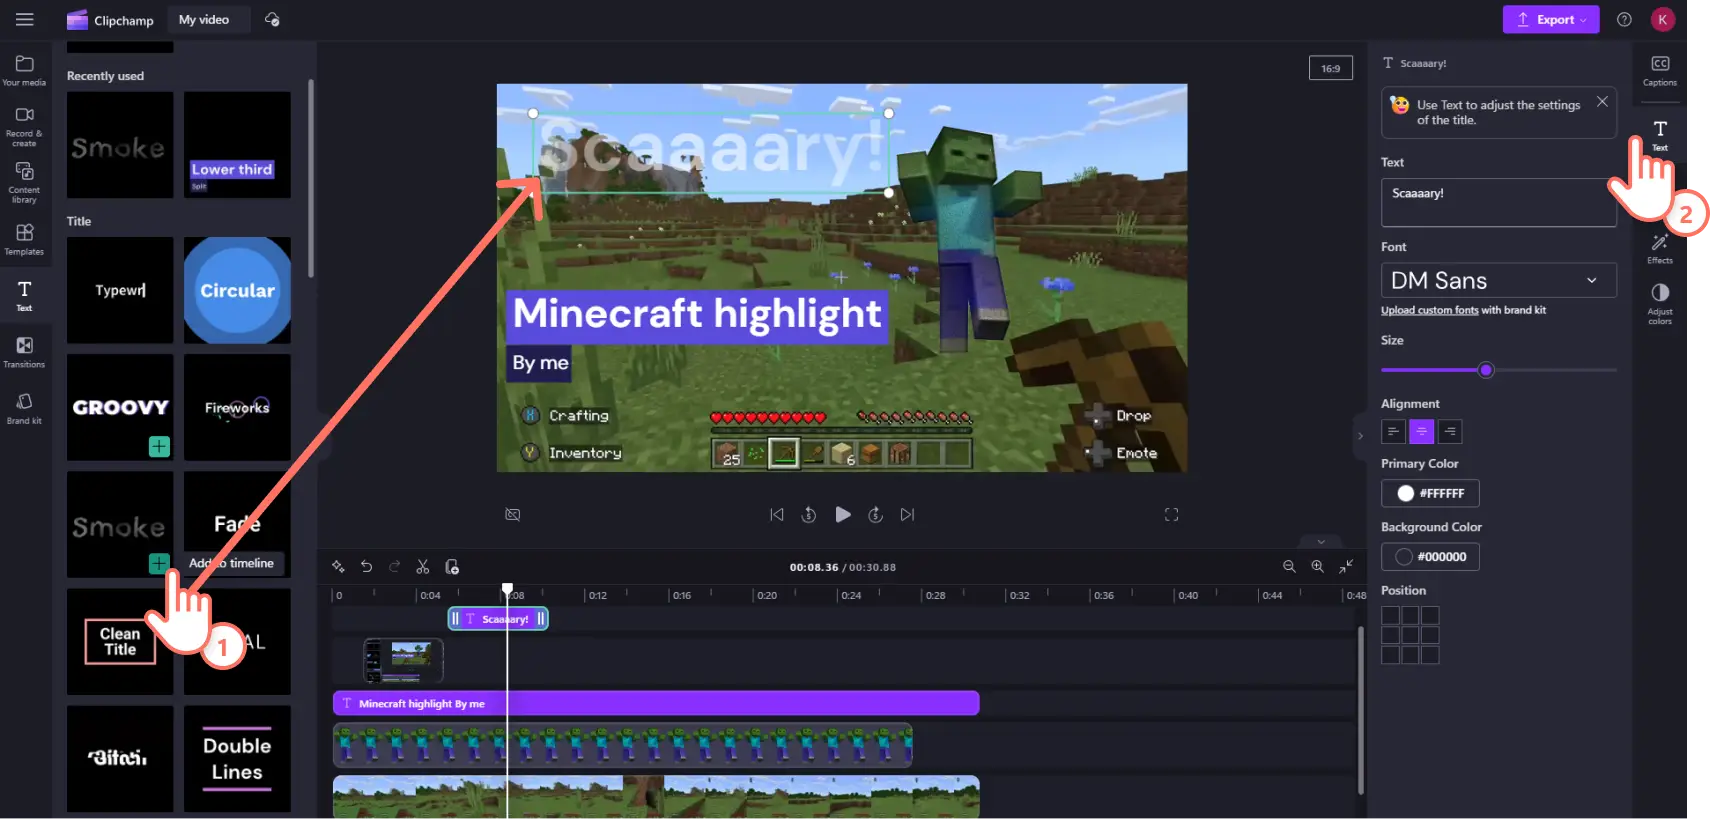Adjust the text Size slider handle
Viewport: 1710px width, 819px height.
[1486, 370]
